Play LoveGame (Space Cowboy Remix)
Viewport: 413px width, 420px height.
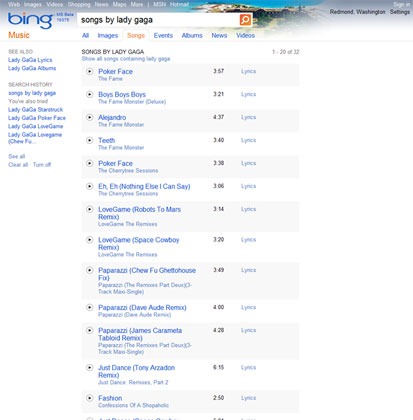pyautogui.click(x=90, y=240)
